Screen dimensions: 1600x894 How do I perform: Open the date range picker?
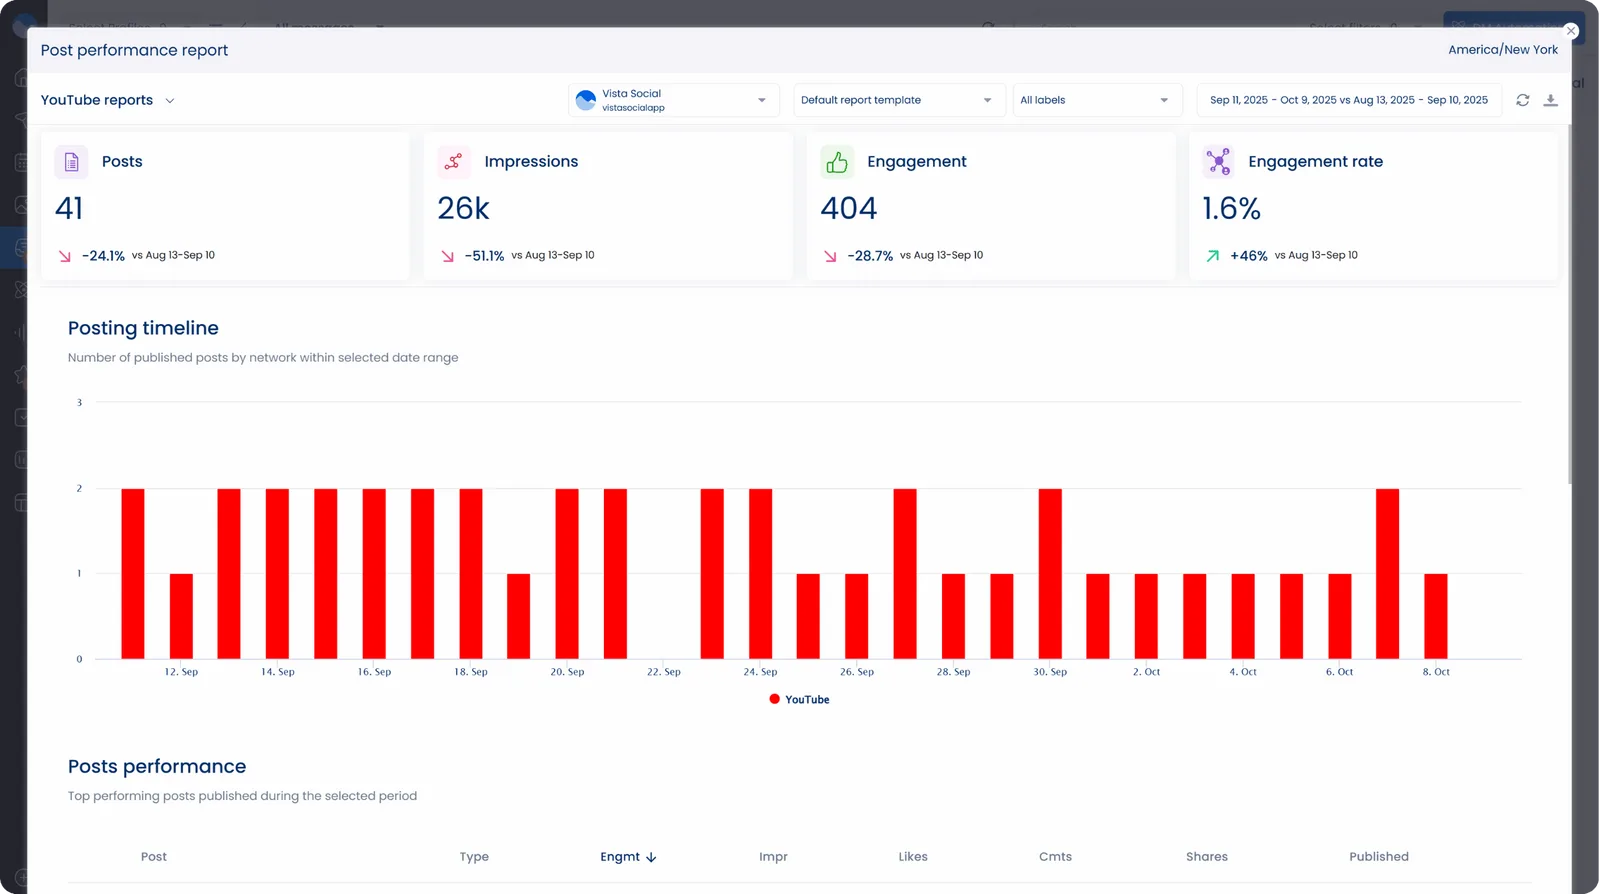pos(1348,100)
